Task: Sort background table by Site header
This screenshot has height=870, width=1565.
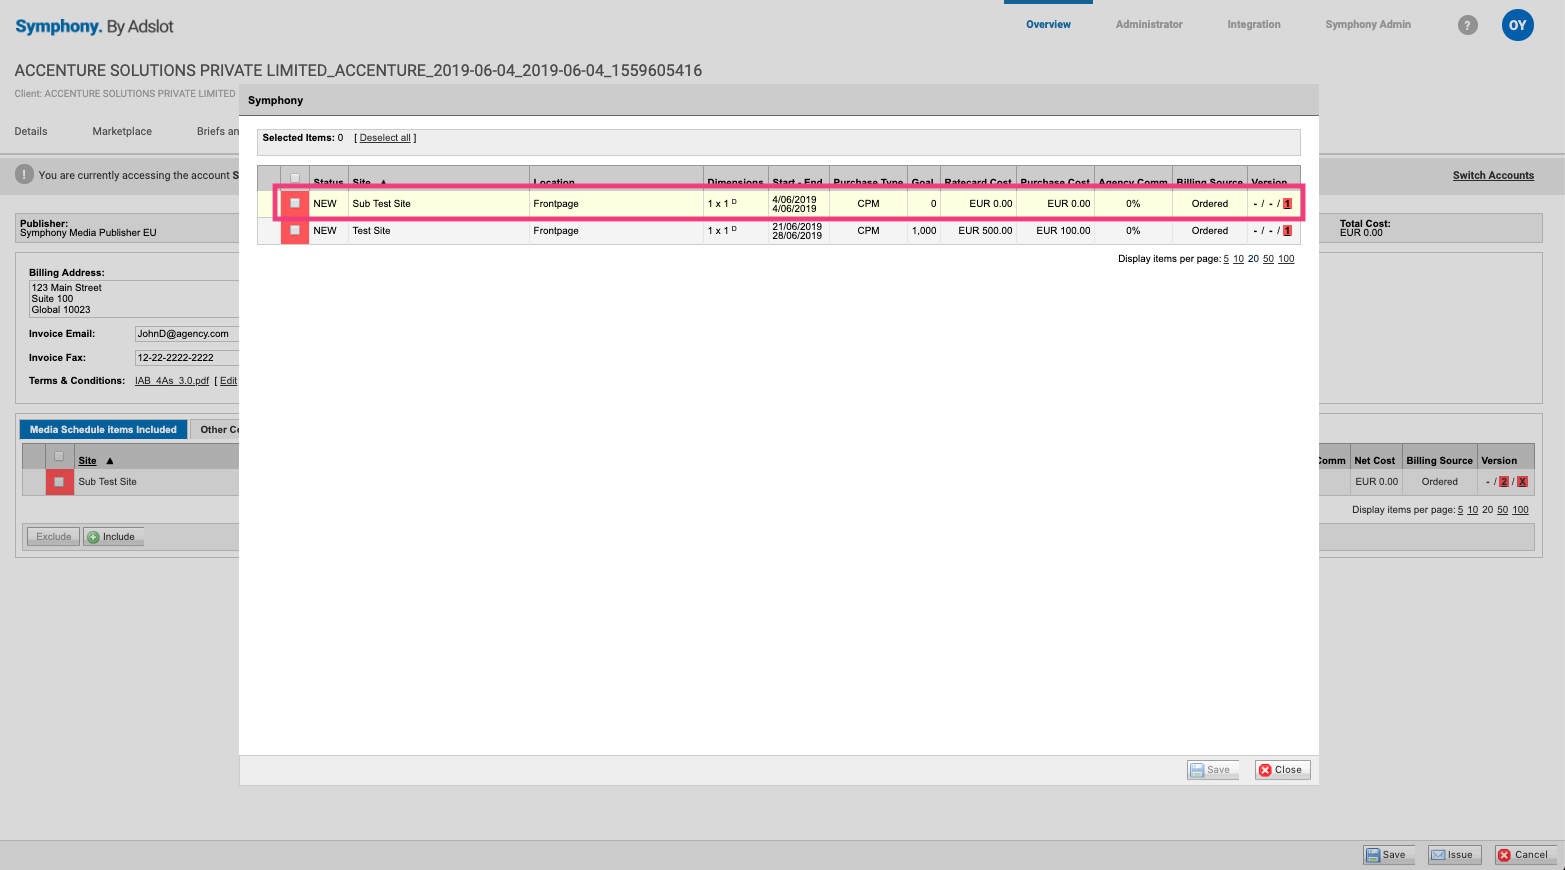Action: [x=88, y=461]
